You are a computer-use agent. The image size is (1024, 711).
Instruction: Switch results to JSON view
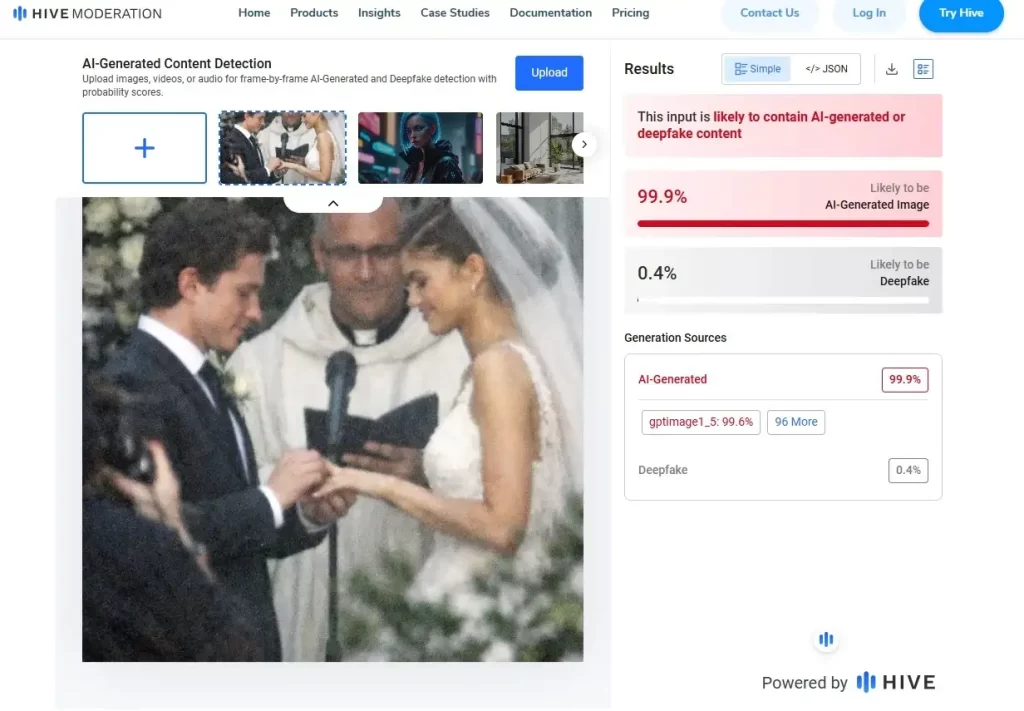point(826,69)
